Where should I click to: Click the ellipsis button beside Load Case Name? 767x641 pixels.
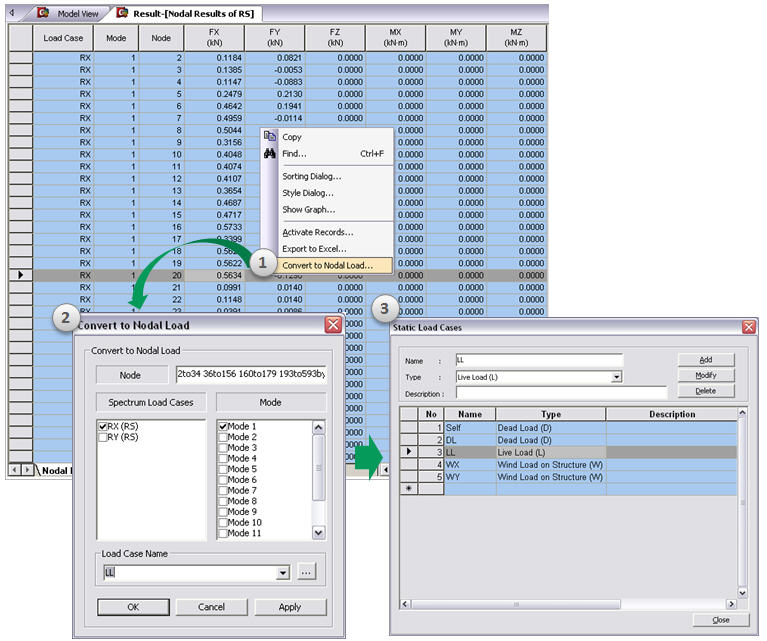point(308,572)
